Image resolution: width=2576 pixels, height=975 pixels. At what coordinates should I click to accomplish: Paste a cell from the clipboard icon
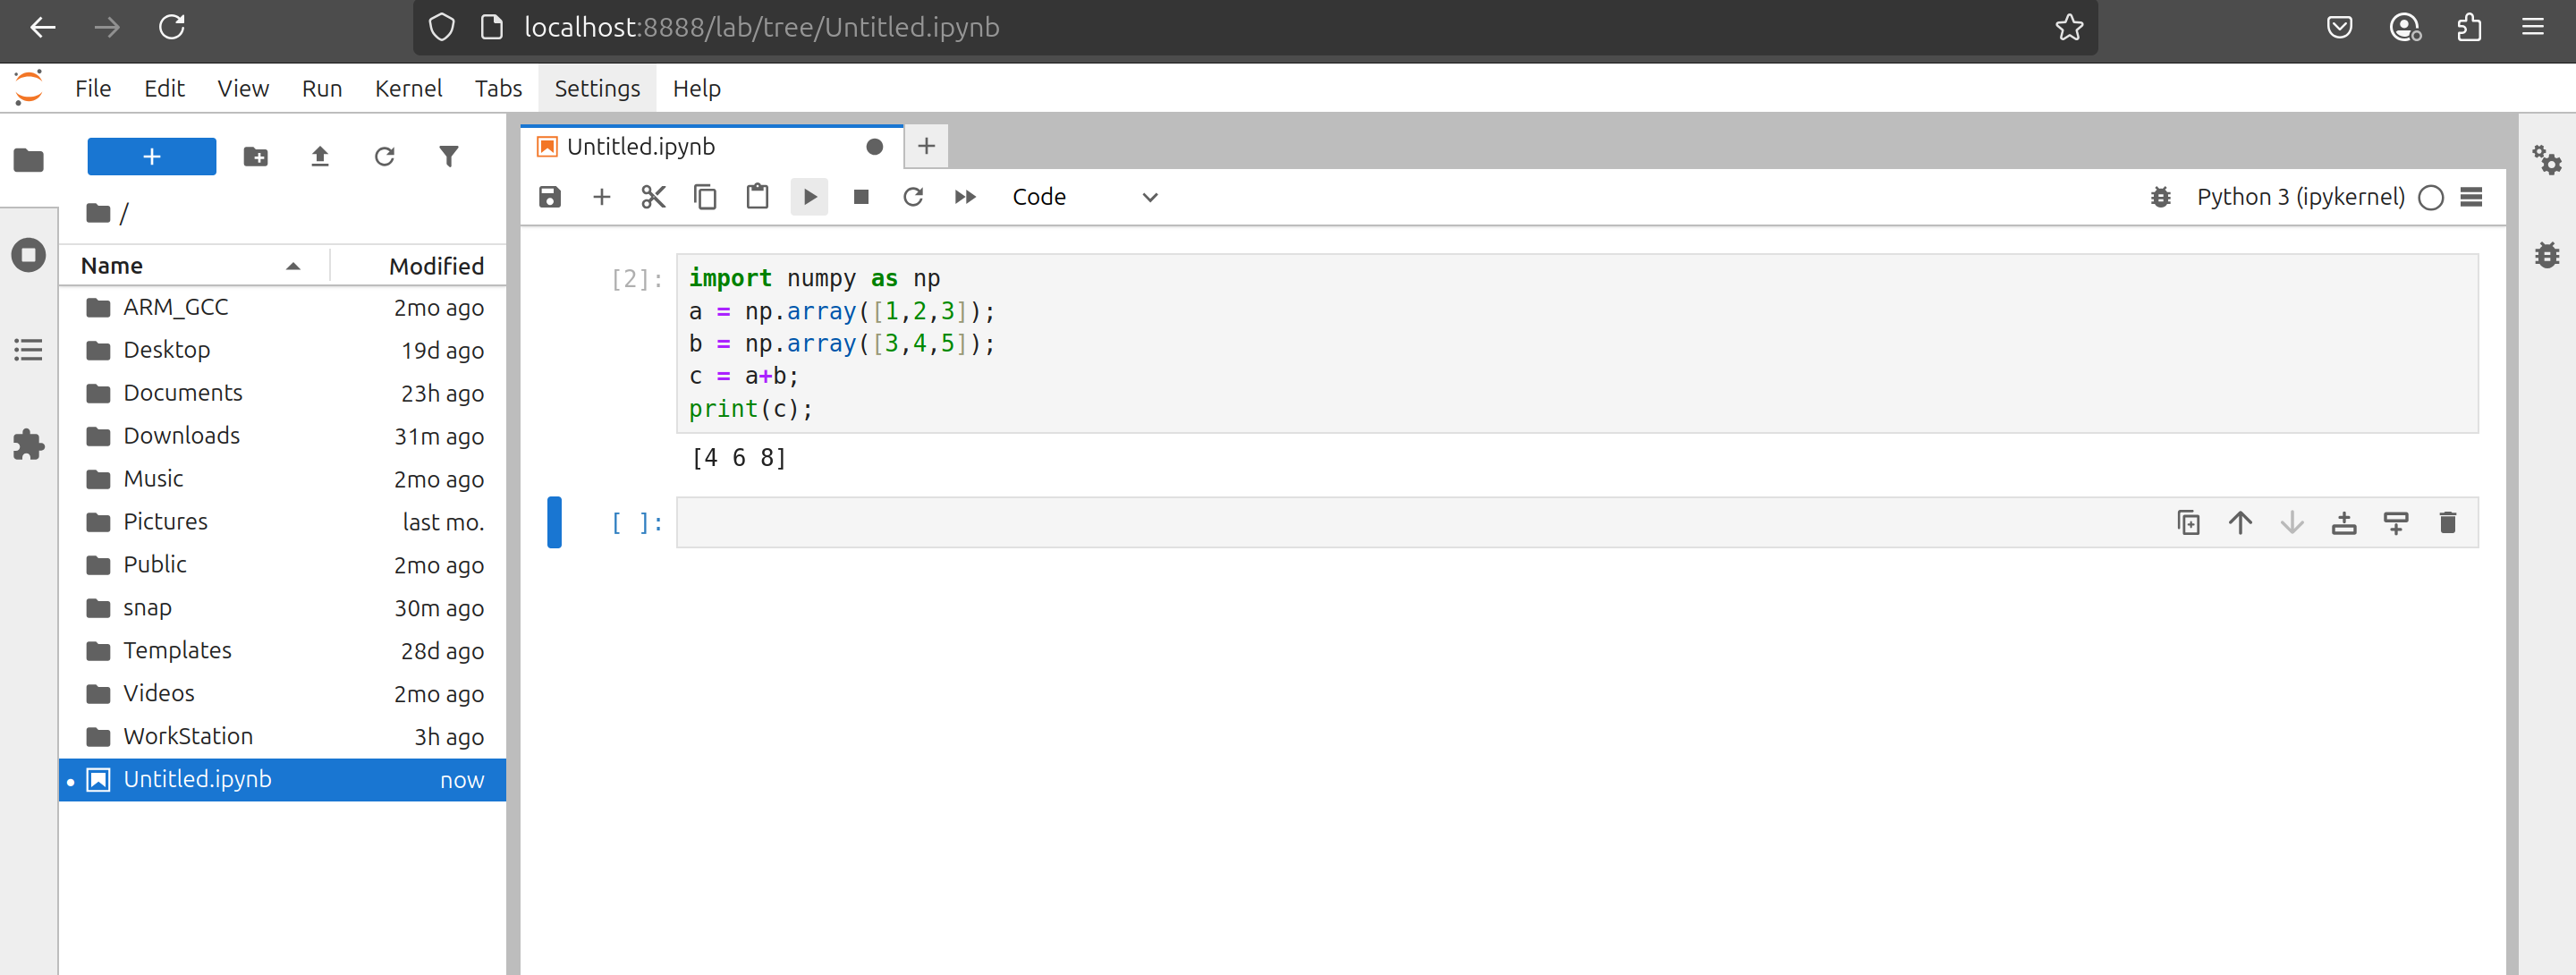pyautogui.click(x=757, y=197)
